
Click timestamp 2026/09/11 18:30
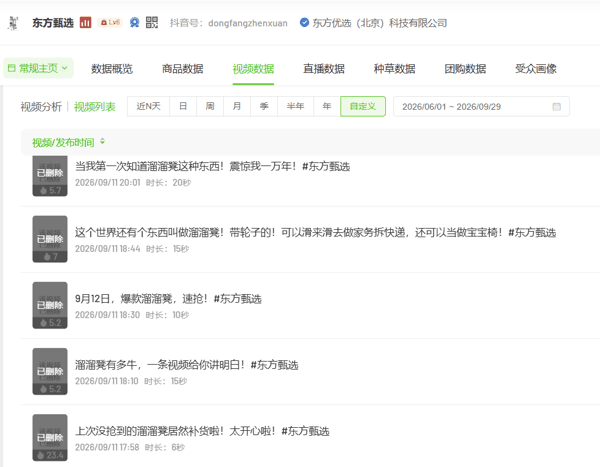(108, 315)
